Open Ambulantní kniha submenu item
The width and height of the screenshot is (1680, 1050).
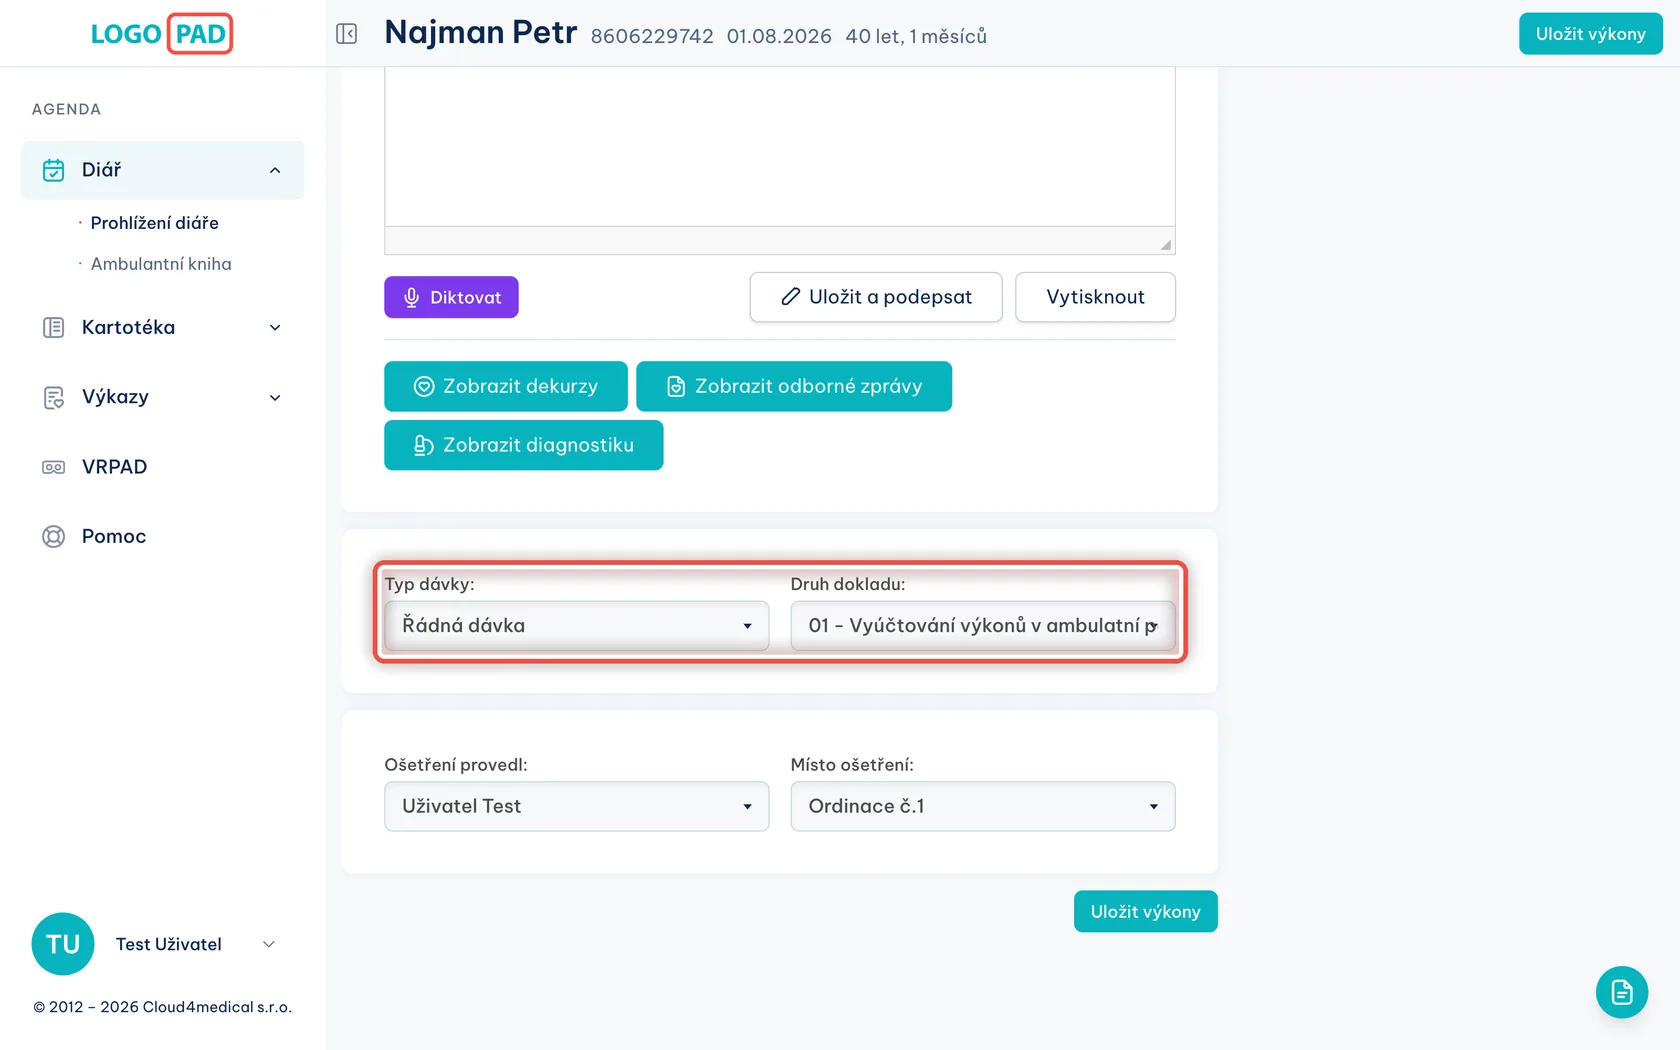161,264
